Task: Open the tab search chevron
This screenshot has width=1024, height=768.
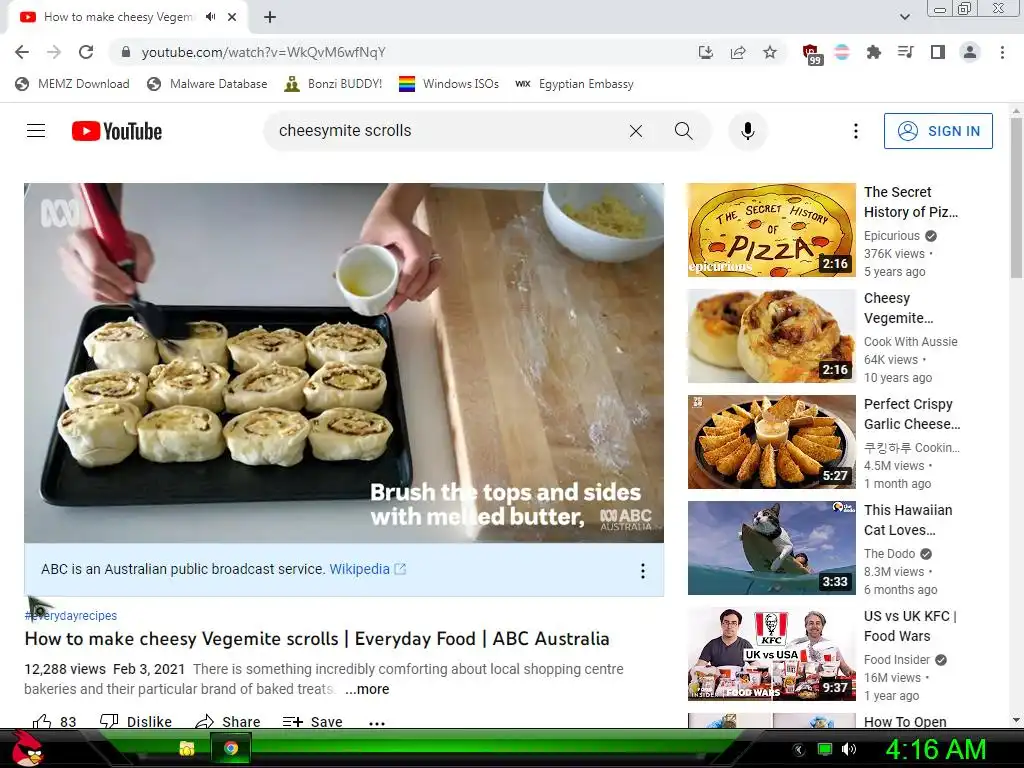Action: [904, 17]
